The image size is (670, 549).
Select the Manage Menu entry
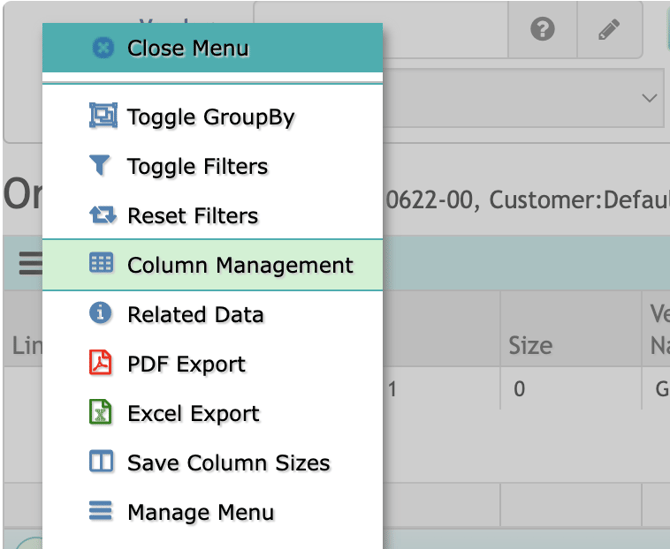pyautogui.click(x=200, y=512)
